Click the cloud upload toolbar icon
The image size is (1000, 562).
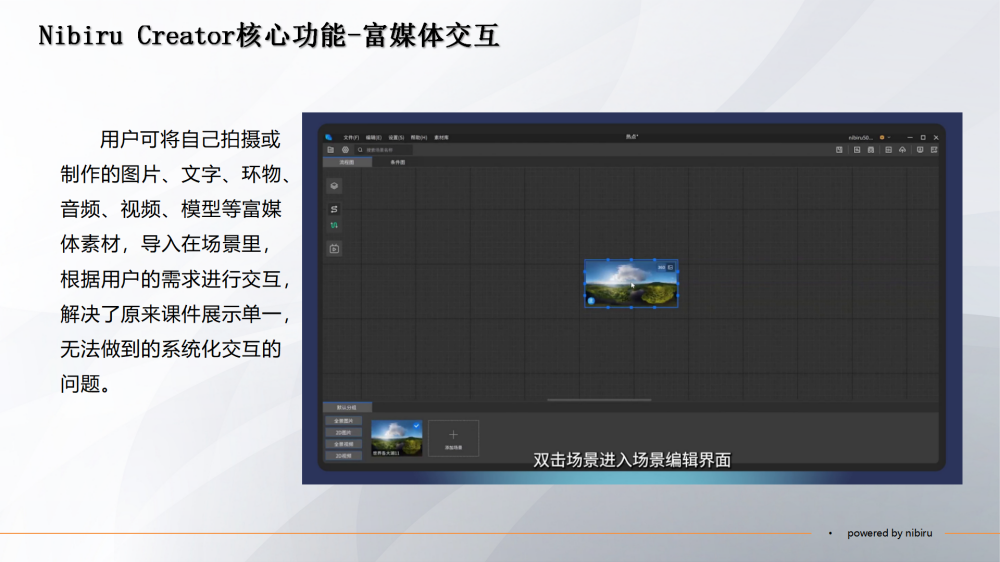[x=902, y=150]
